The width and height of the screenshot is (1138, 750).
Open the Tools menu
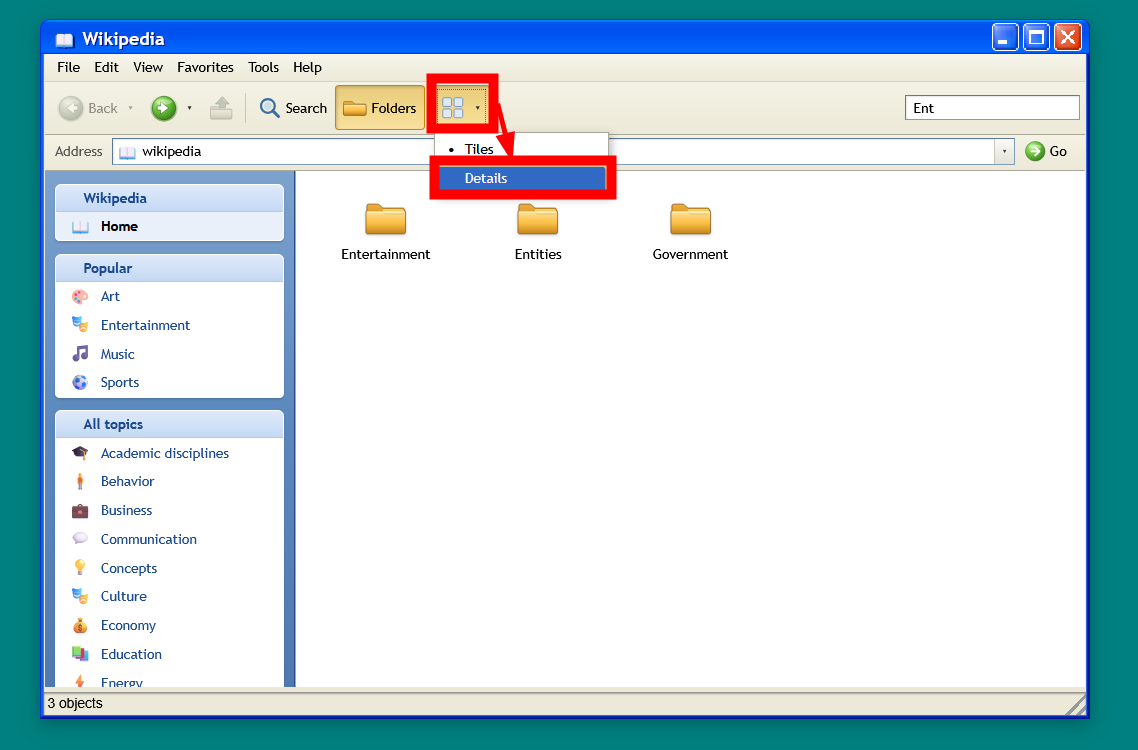[x=263, y=68]
